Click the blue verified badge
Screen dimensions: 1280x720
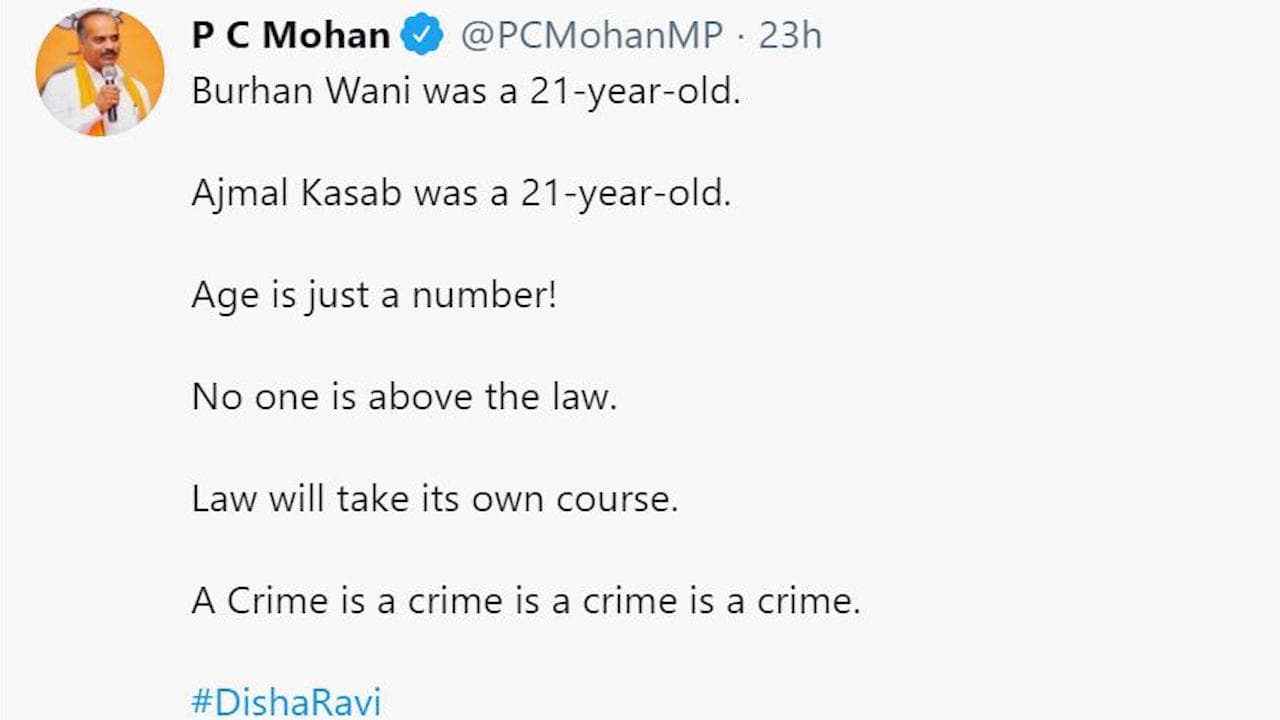(x=421, y=36)
